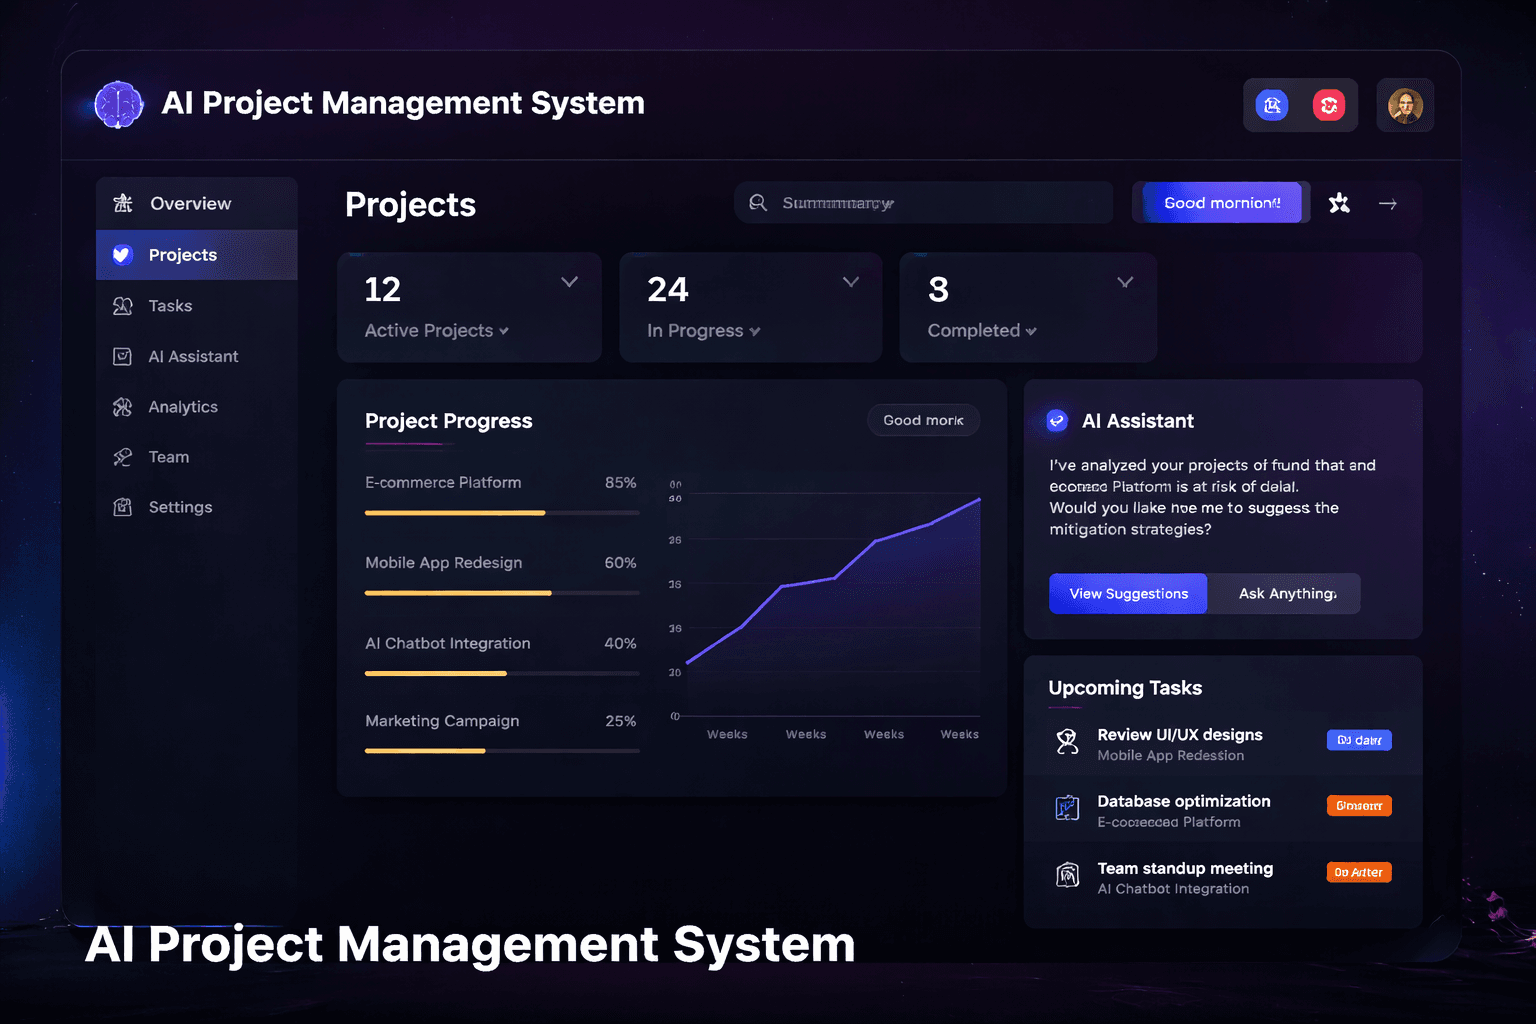The width and height of the screenshot is (1536, 1024).
Task: Click inside the search input field
Action: point(920,202)
